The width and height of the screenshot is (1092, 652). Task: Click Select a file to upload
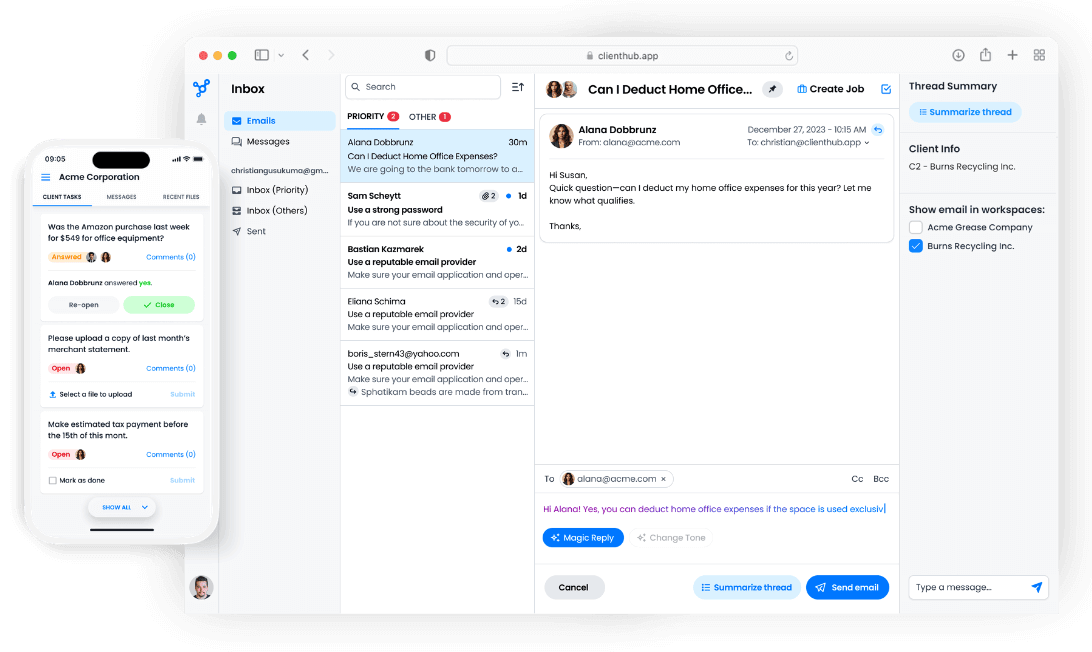click(91, 394)
